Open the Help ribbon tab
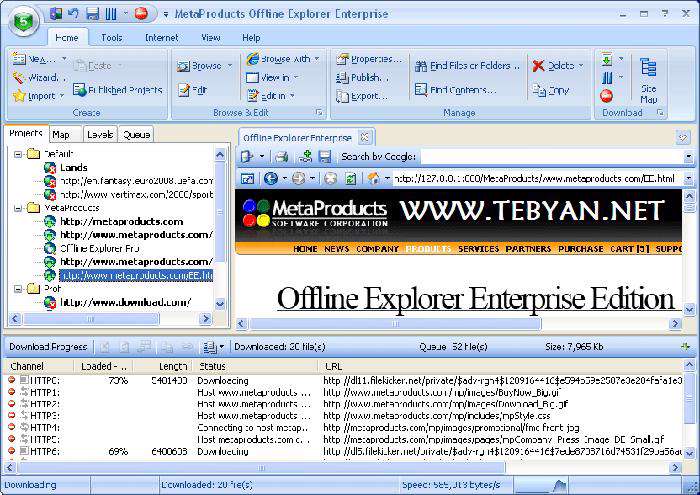 (x=251, y=38)
